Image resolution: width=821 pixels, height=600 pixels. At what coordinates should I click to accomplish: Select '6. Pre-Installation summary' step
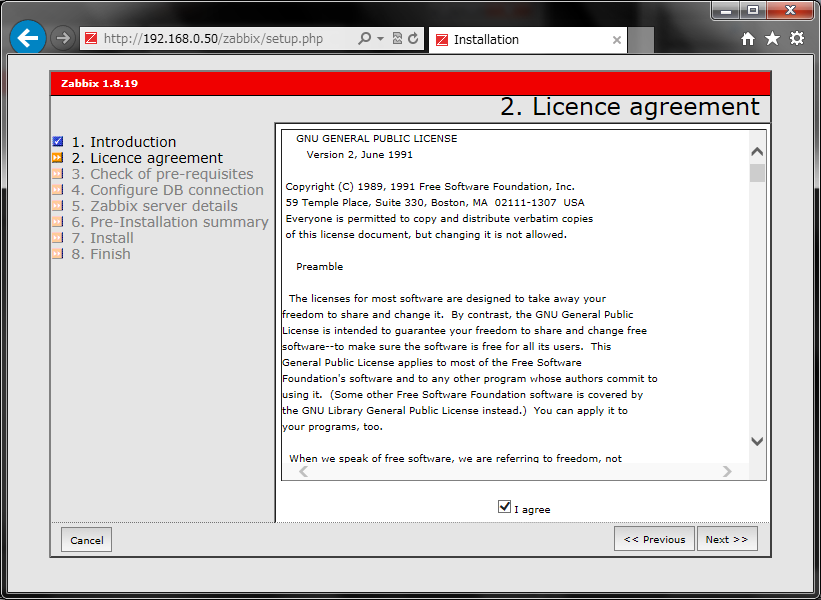pos(170,222)
